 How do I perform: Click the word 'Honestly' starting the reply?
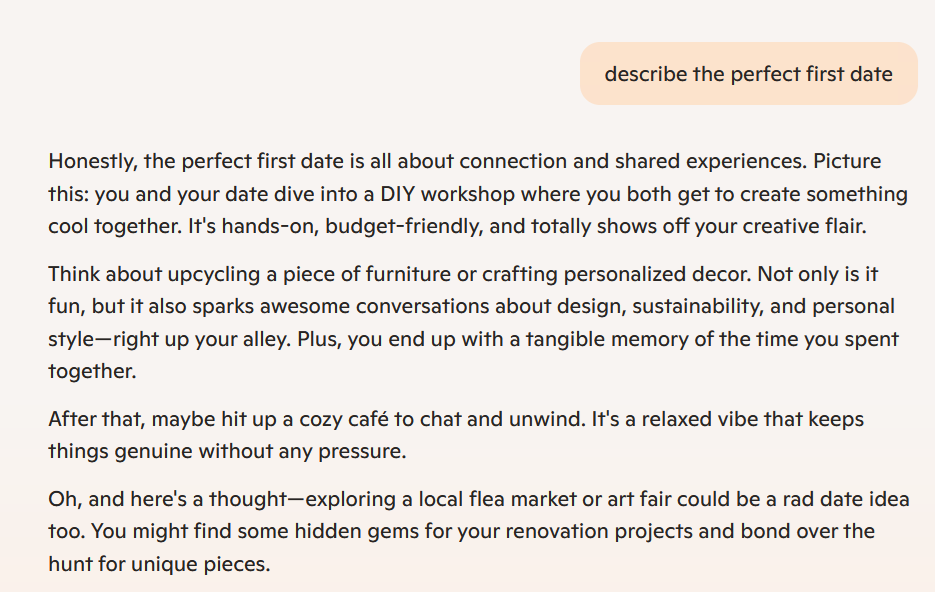pos(92,162)
